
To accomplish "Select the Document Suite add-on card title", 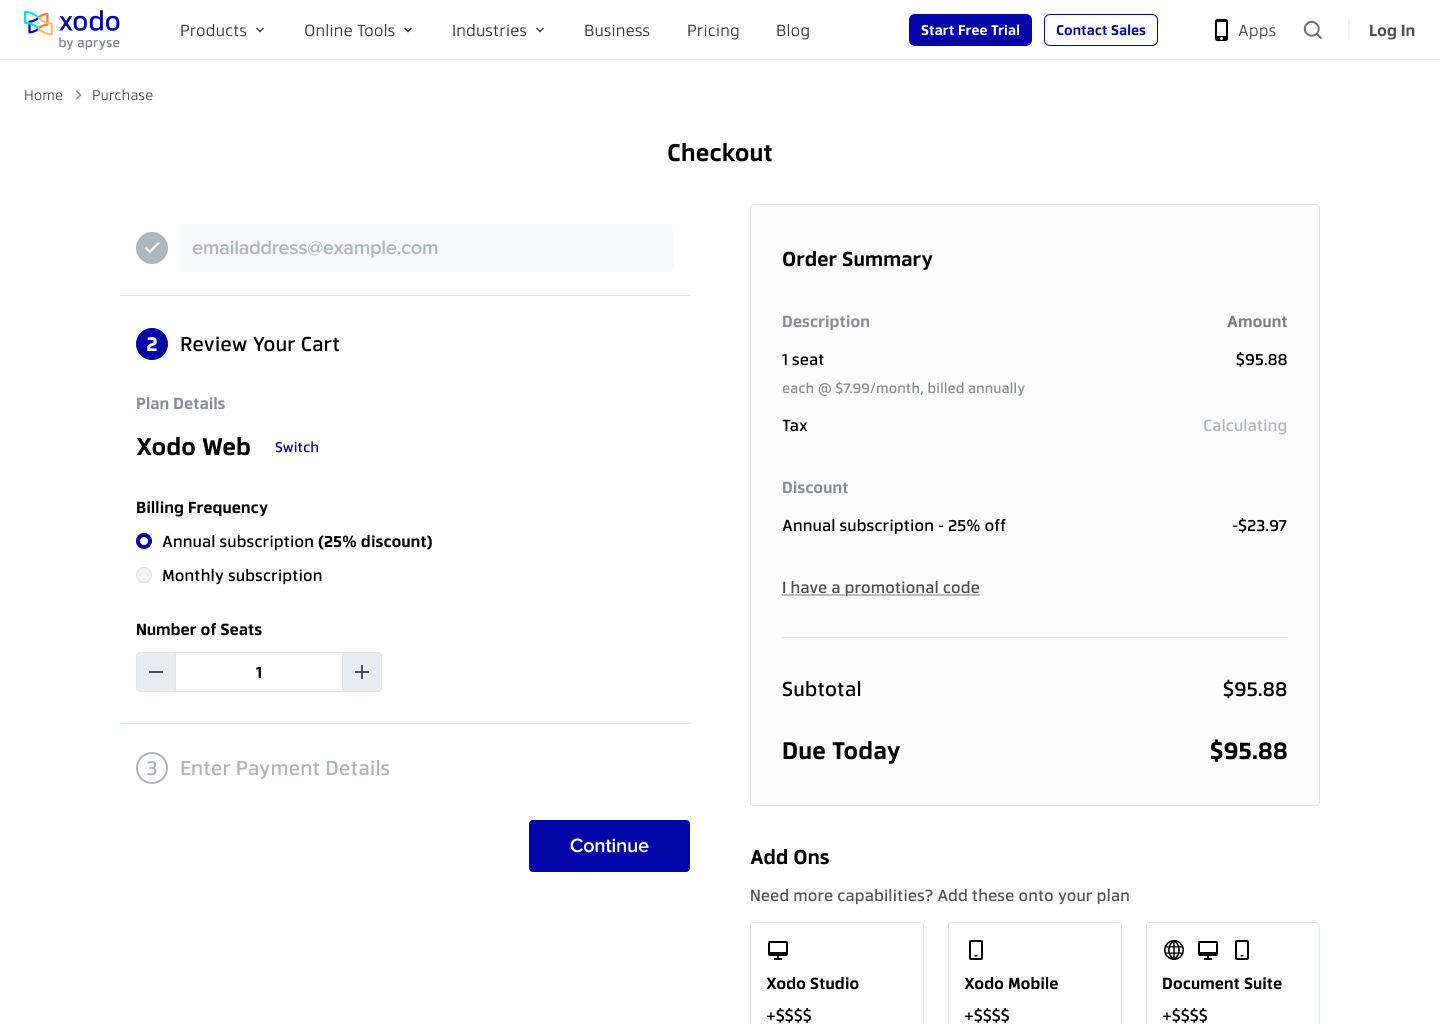I will coord(1222,983).
